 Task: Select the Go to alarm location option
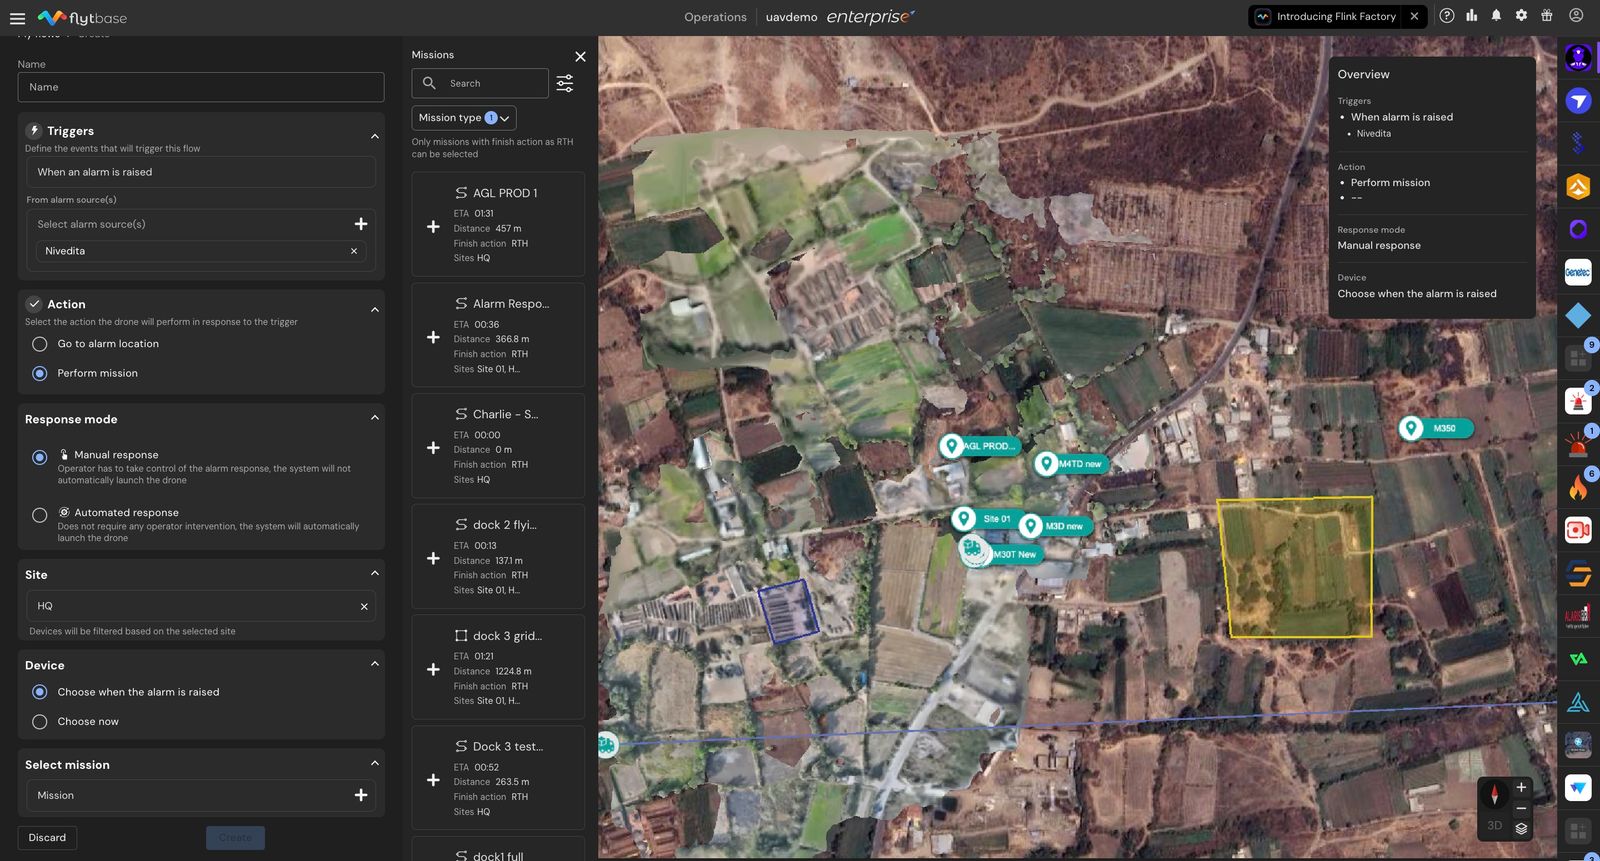40,344
